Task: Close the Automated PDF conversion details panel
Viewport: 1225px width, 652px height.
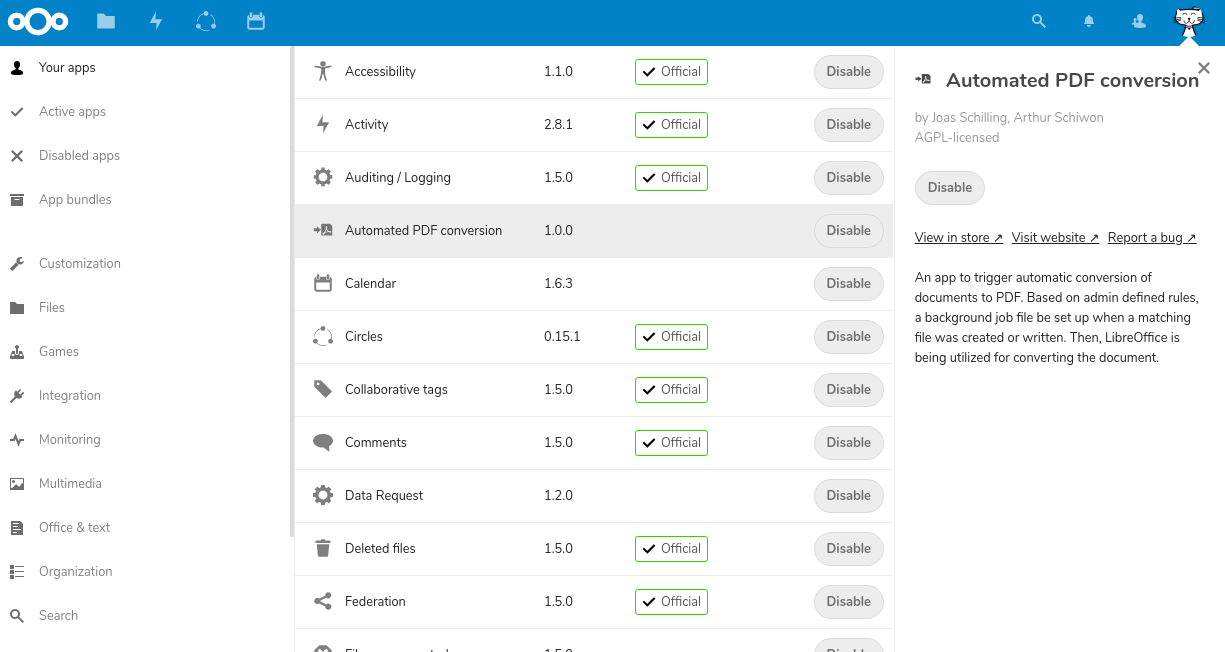Action: 1204,68
